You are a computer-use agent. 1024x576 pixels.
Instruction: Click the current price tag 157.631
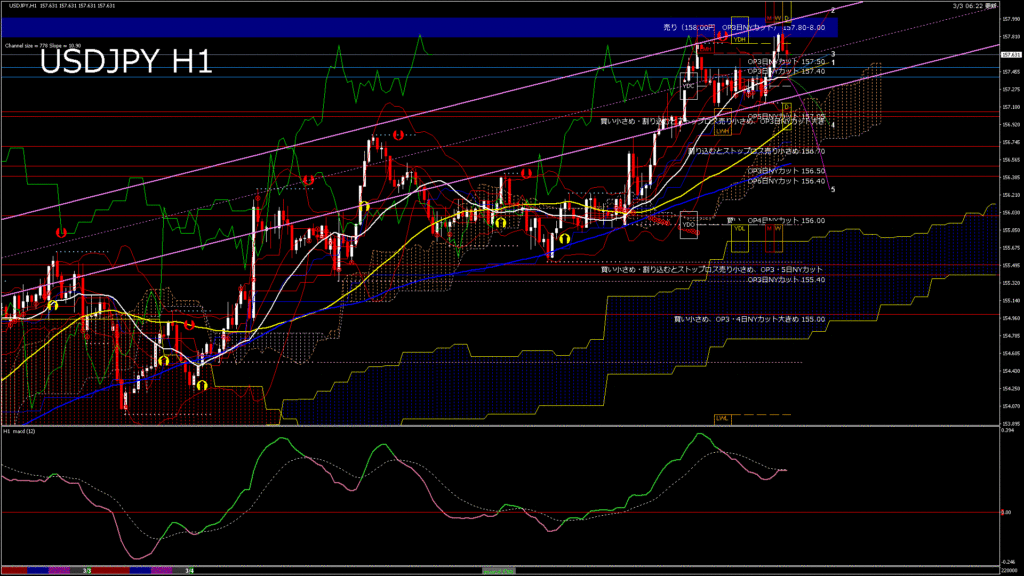click(x=1010, y=55)
